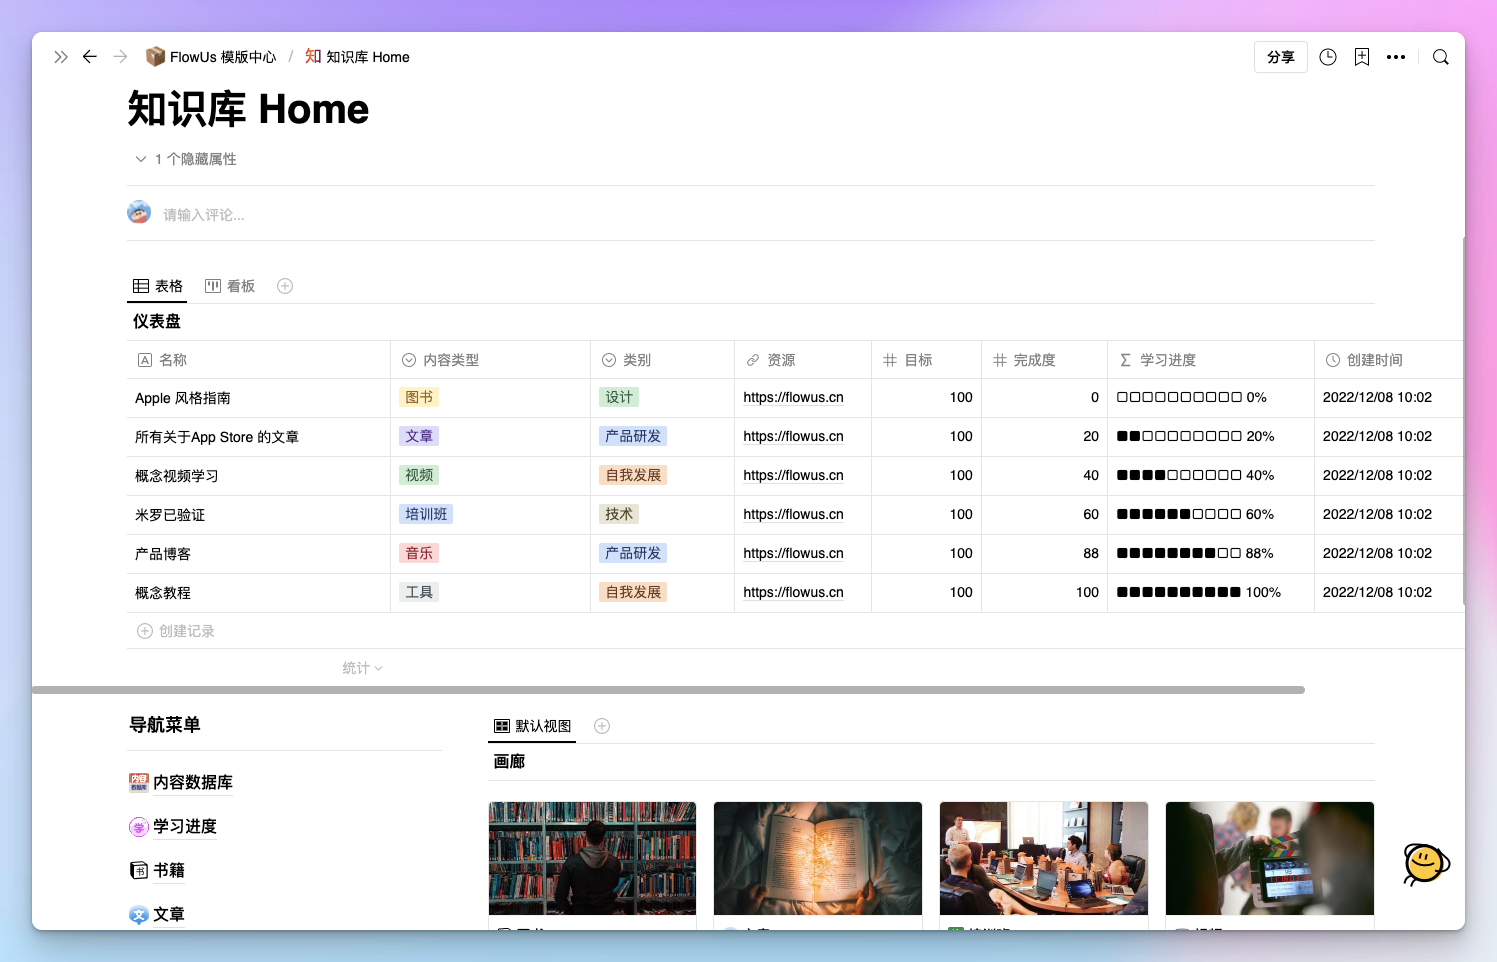
Task: Open the bookshelf thumbnail in the 画廊 gallery
Action: [x=592, y=858]
